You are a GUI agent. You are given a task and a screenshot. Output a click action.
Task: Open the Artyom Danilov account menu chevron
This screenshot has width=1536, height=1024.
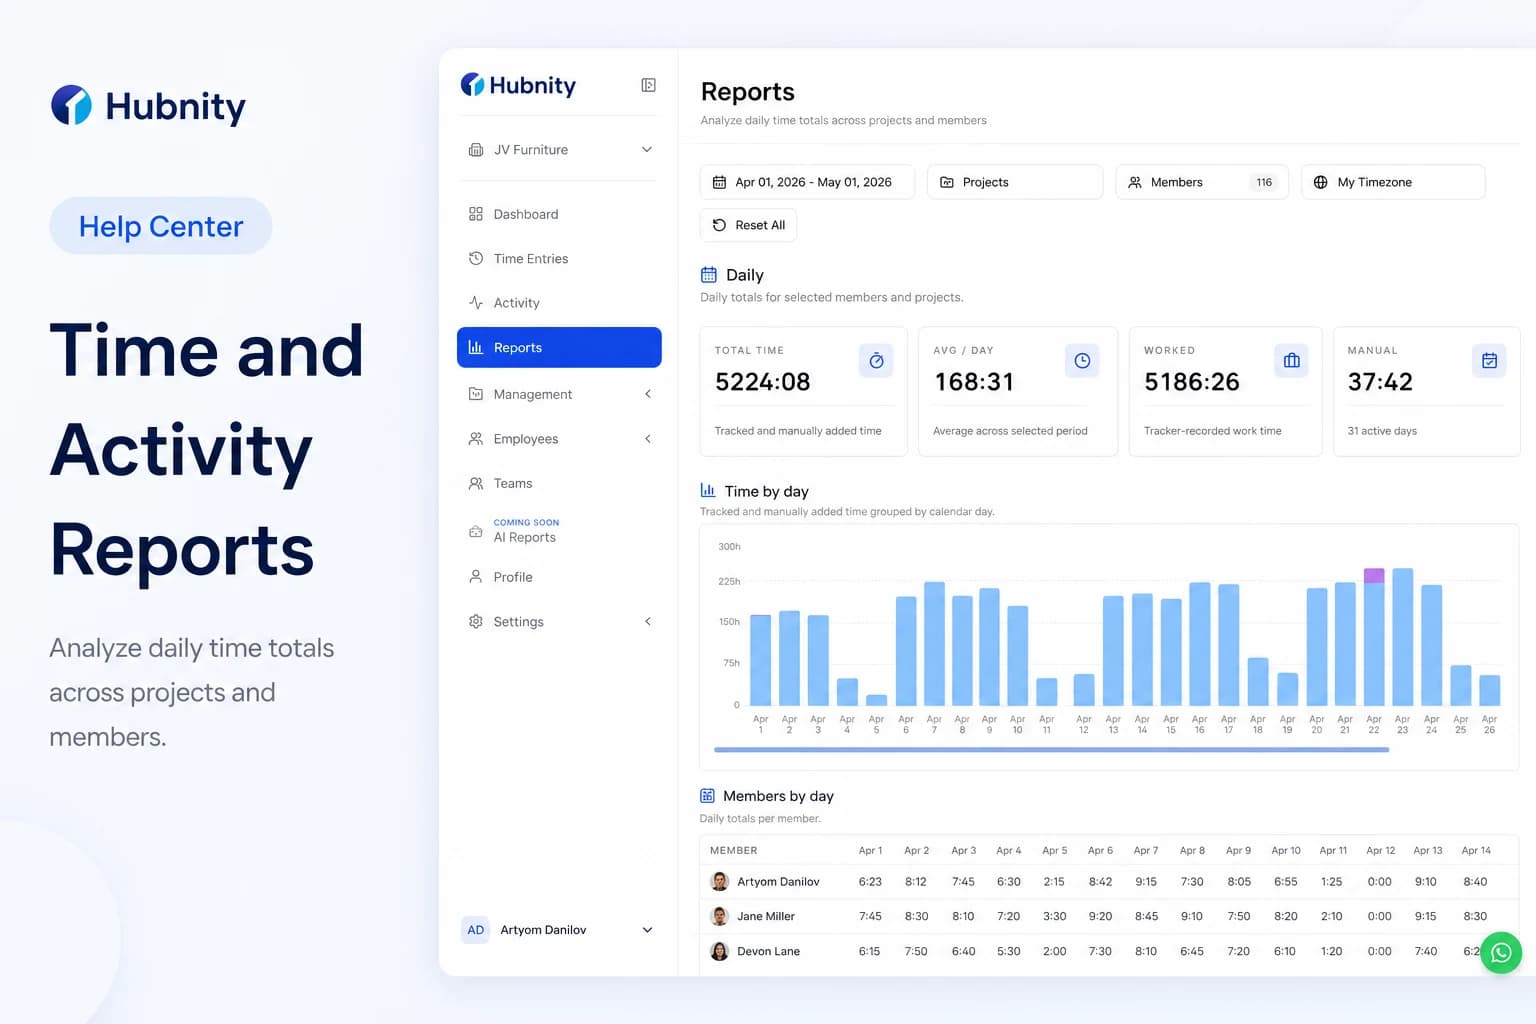point(647,930)
